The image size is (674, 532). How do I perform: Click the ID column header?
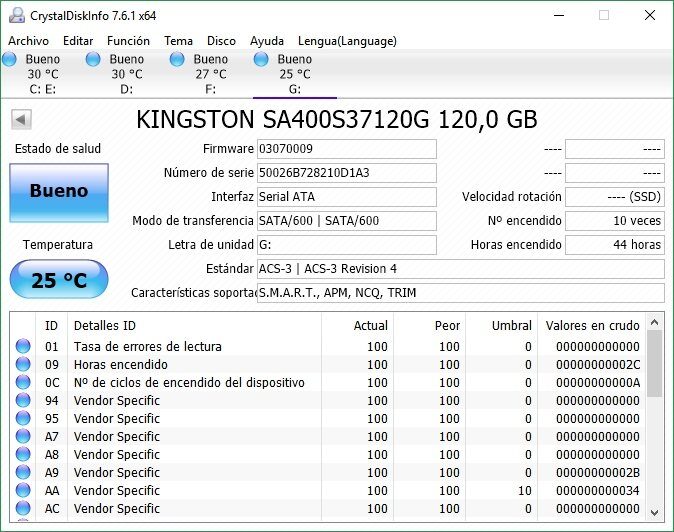click(x=51, y=326)
